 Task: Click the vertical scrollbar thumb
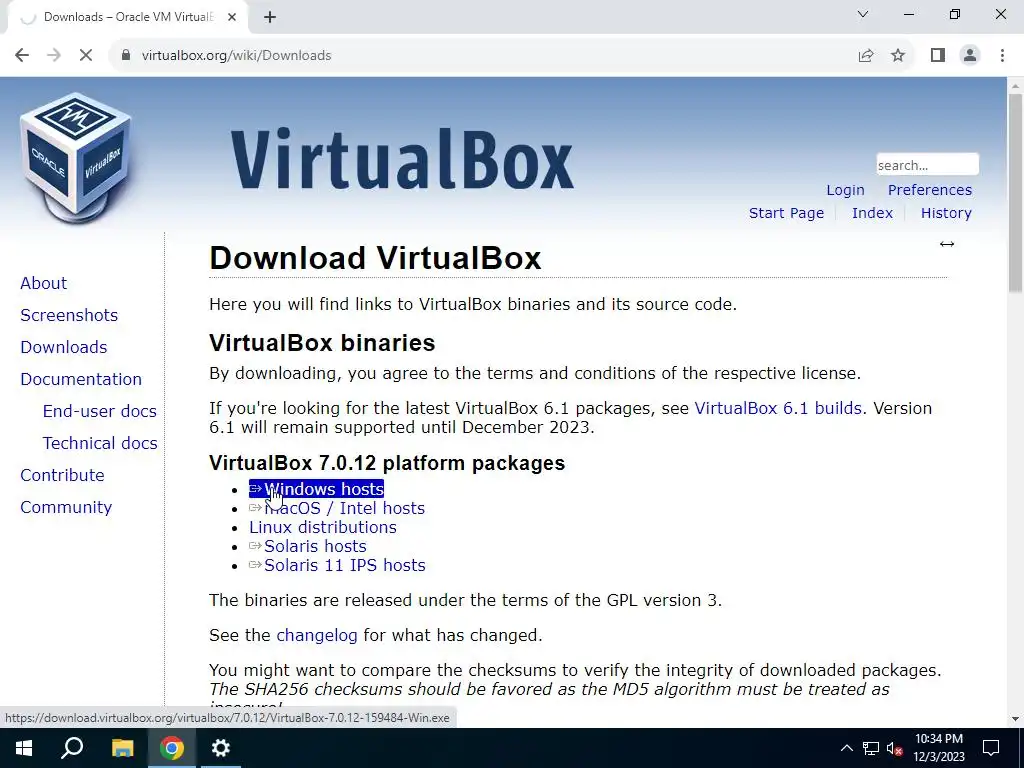coord(1016,193)
